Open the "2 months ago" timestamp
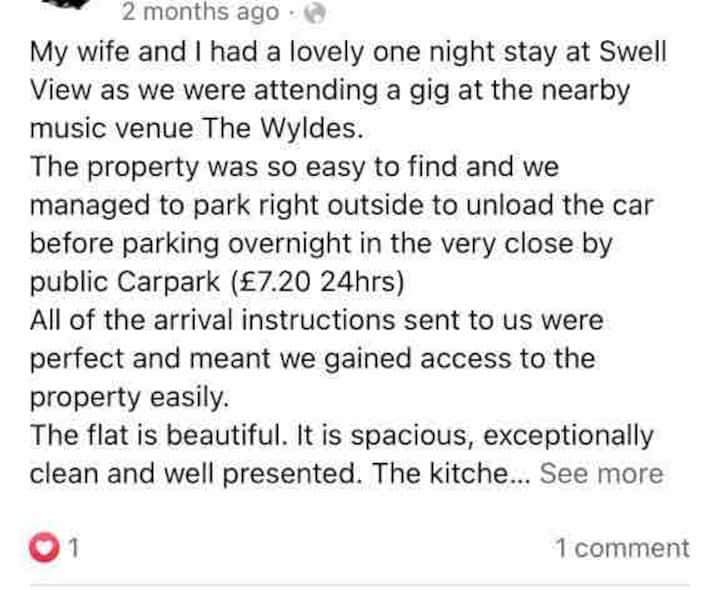The height and width of the screenshot is (590, 720). [200, 12]
